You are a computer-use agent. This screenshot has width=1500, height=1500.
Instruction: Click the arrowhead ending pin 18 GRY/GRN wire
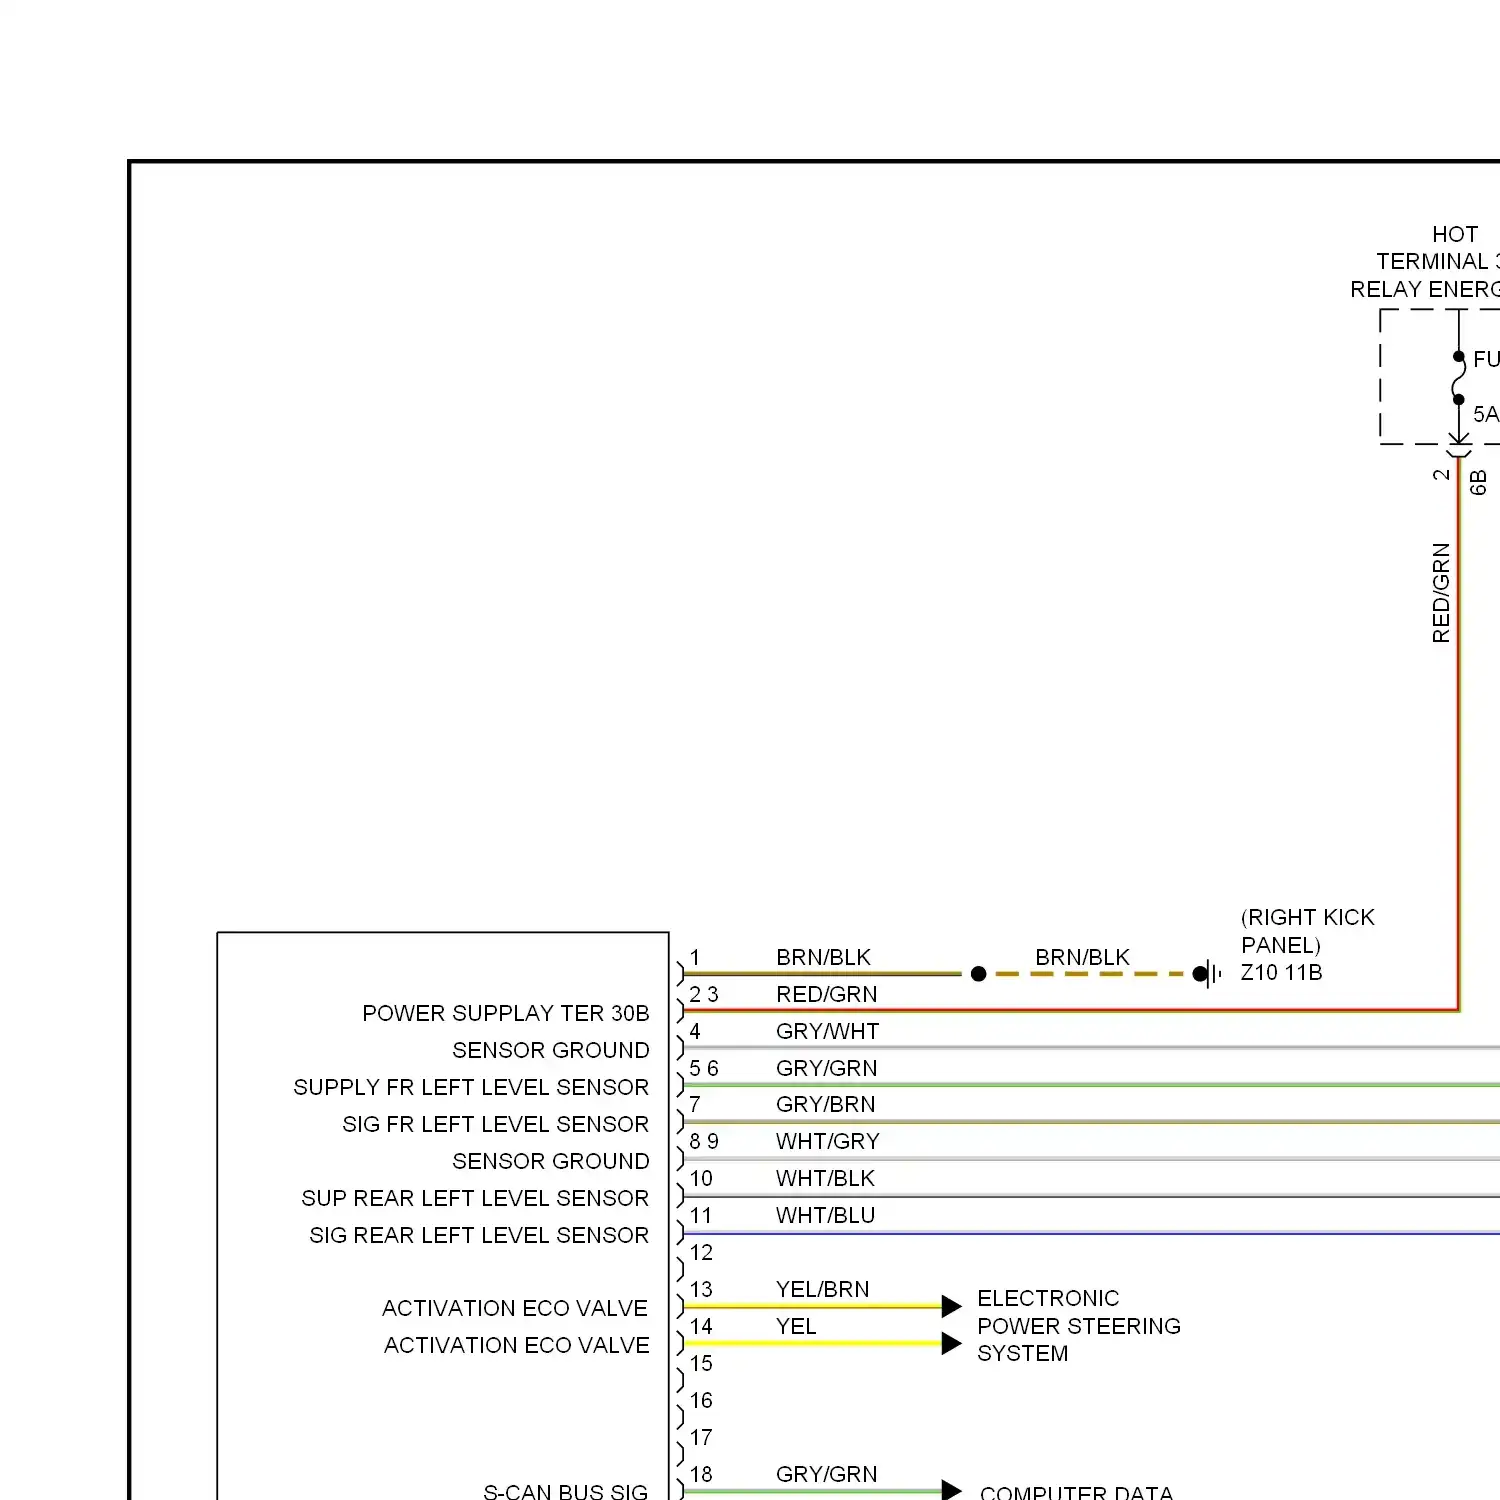click(x=952, y=1491)
